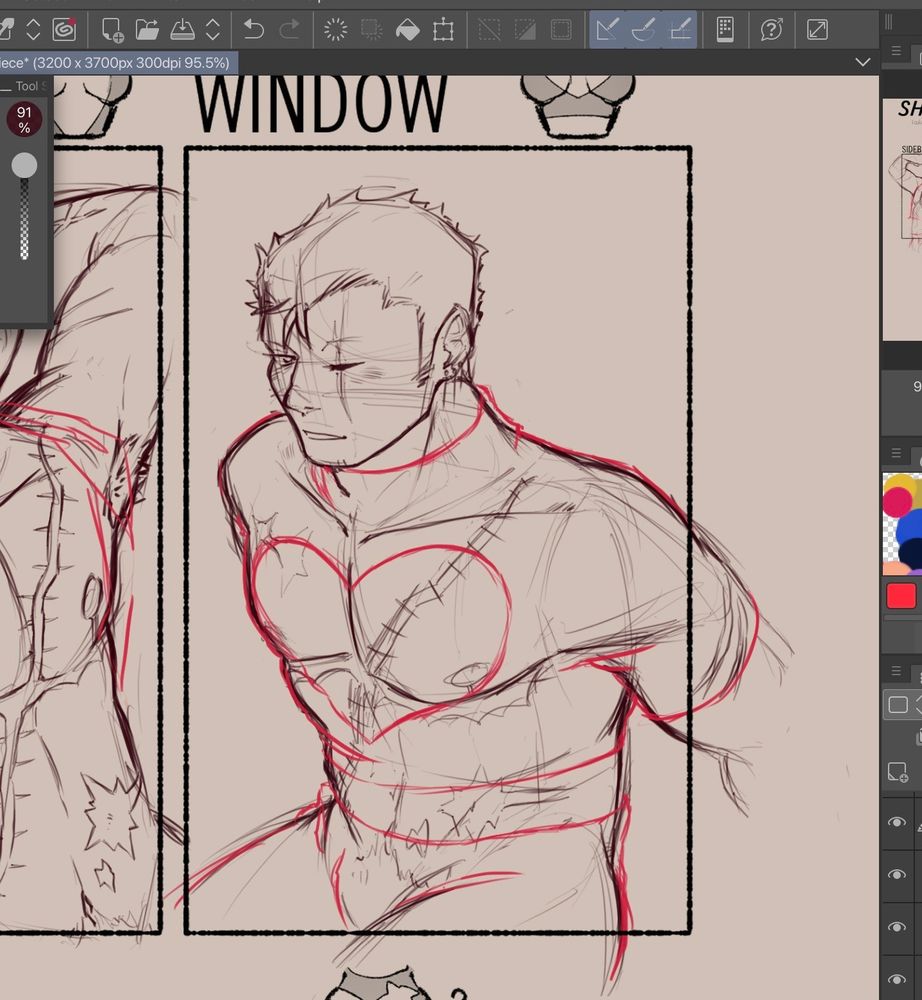Click the expand to full screen icon
Screen dimensions: 922x1000
(817, 29)
